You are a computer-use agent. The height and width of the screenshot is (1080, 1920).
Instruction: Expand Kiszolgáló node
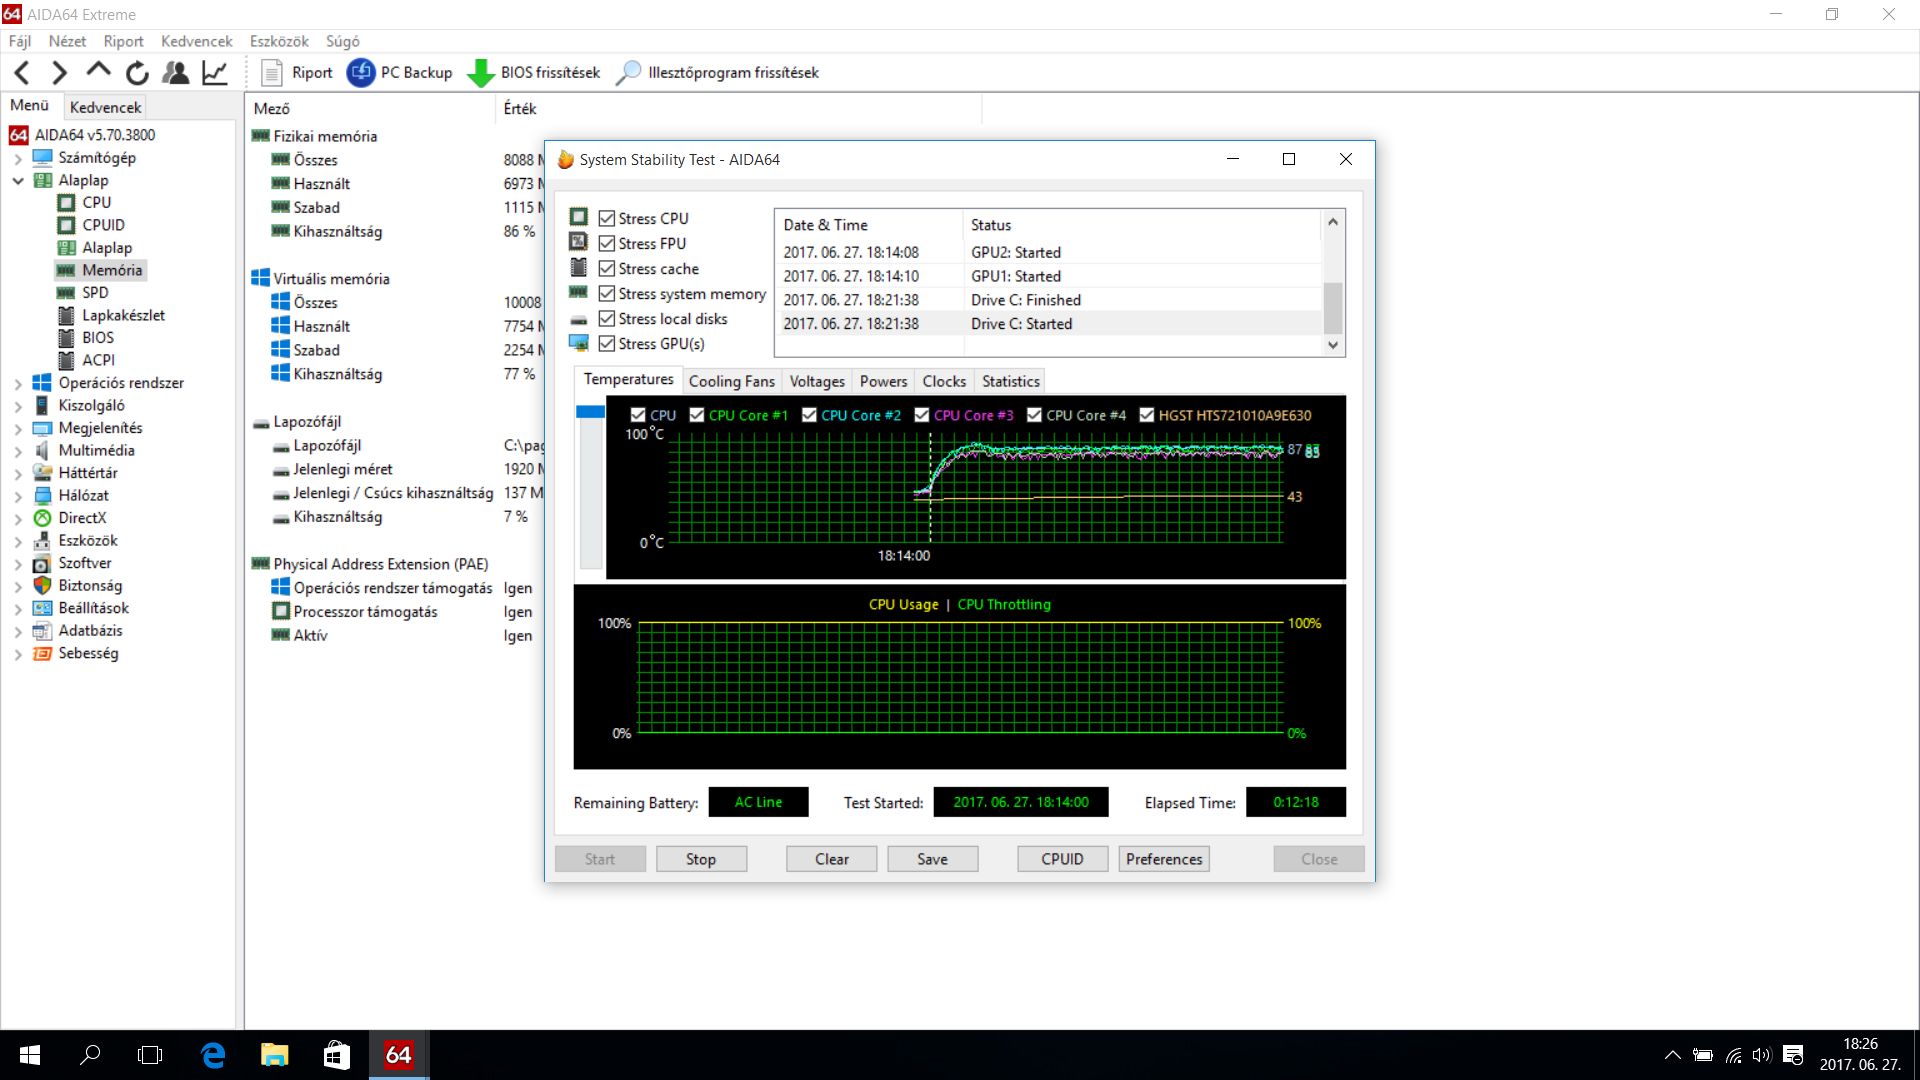18,406
